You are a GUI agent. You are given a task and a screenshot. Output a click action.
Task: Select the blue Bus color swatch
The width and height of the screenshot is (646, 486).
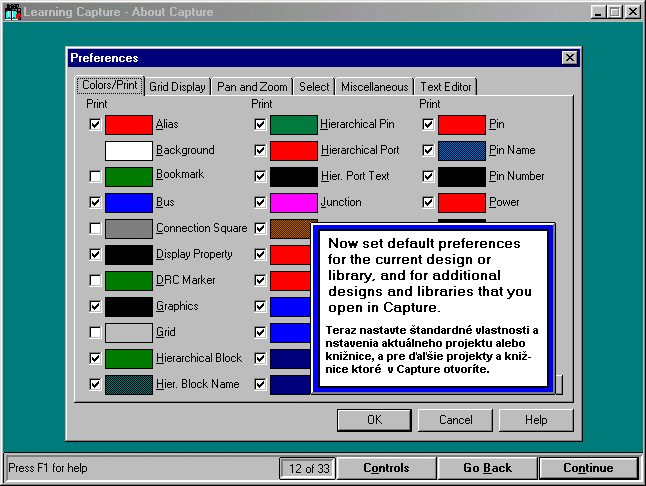click(x=128, y=203)
